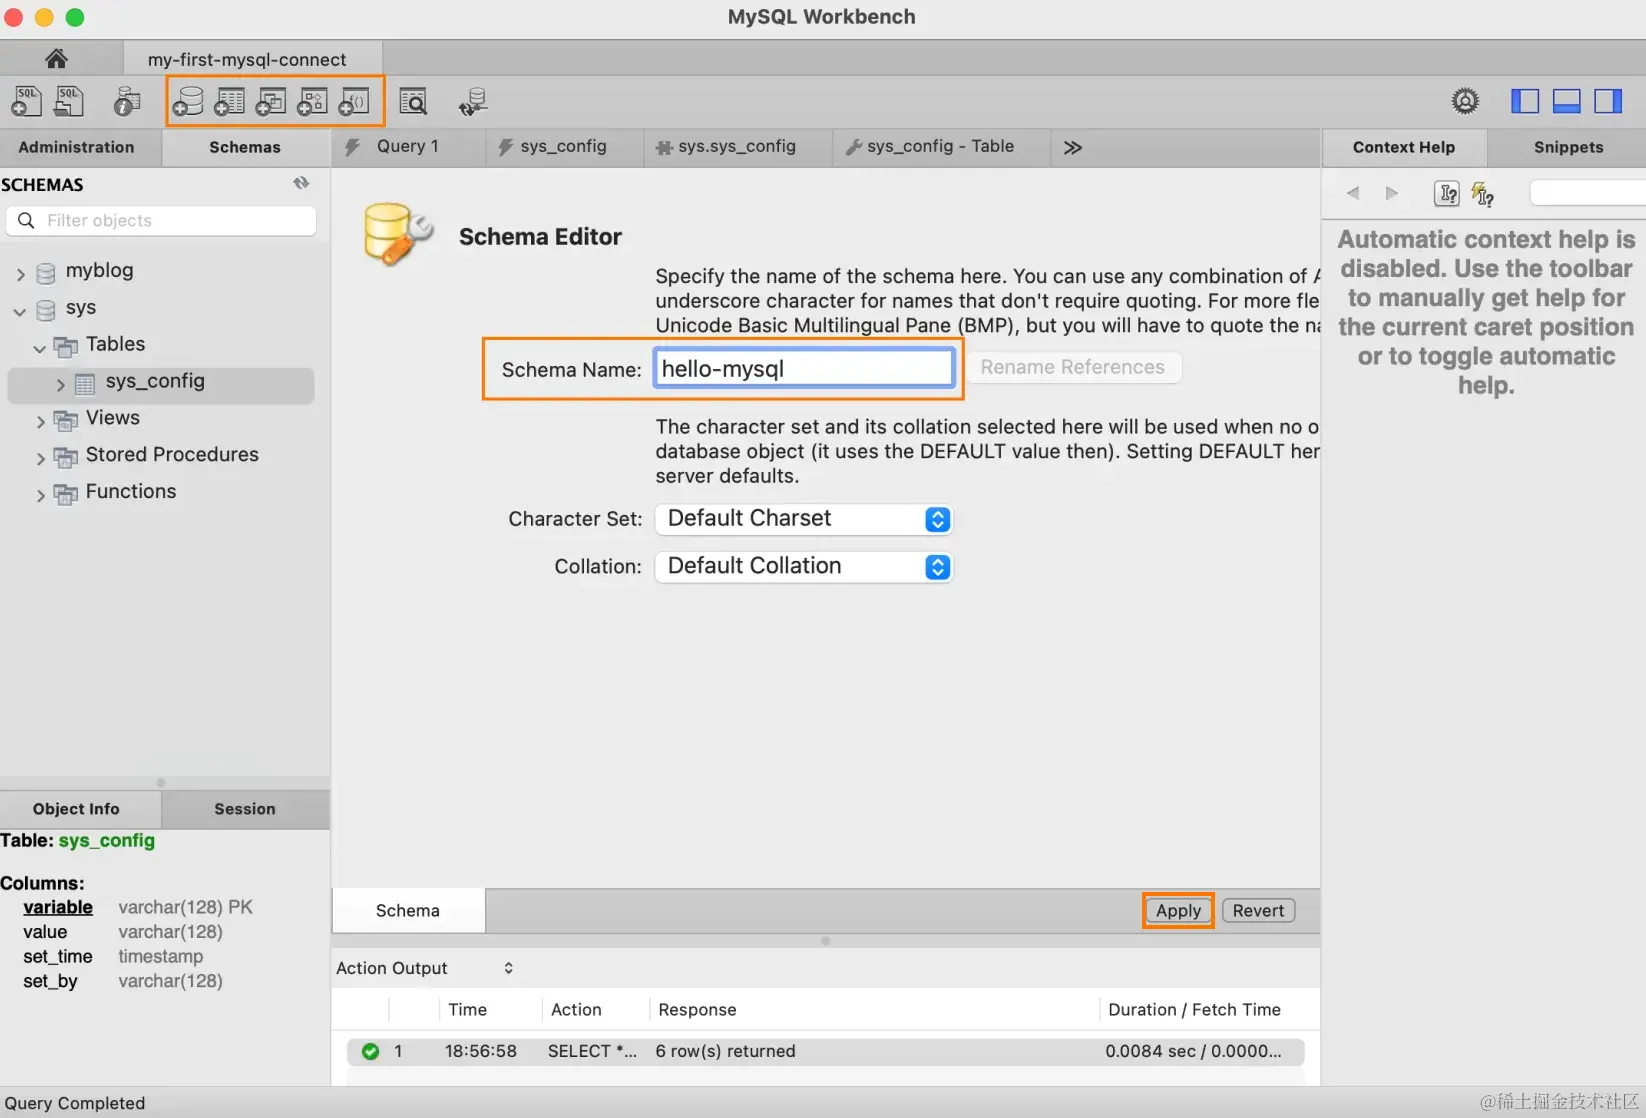
Task: Click the 'set_time' column name
Action: click(58, 957)
